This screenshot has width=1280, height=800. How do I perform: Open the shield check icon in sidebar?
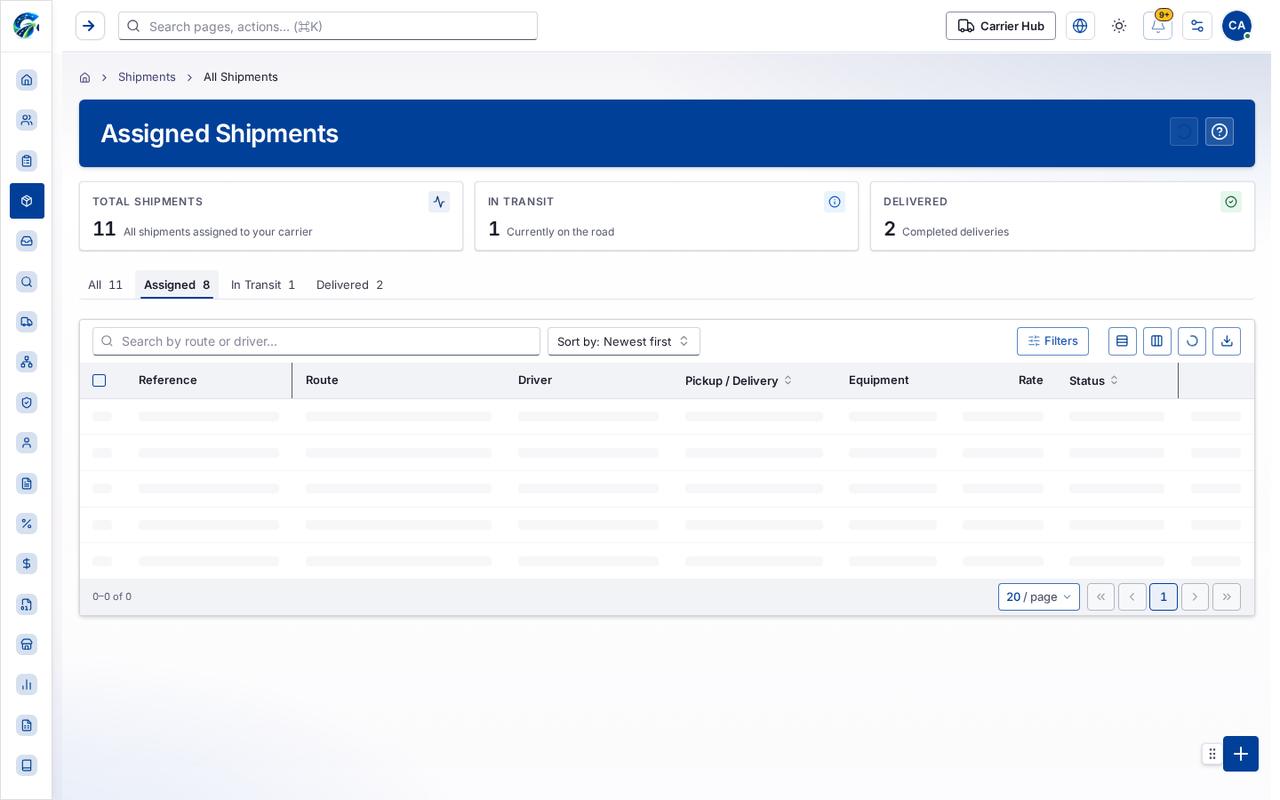[27, 402]
